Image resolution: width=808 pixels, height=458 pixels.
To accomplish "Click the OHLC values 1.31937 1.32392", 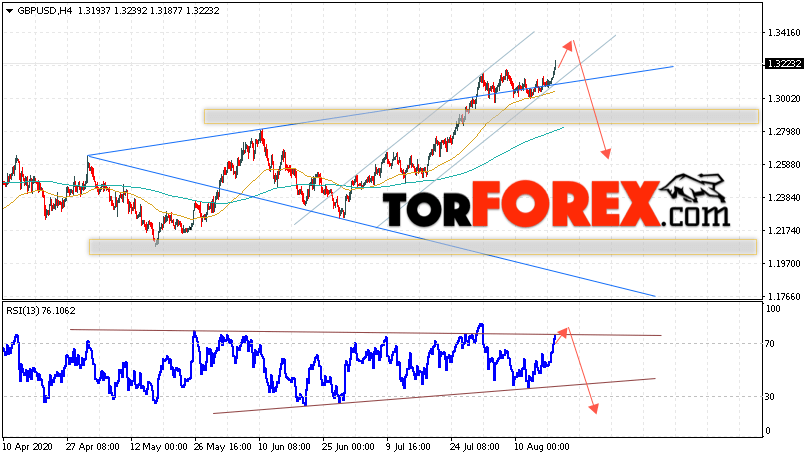I will (112, 11).
